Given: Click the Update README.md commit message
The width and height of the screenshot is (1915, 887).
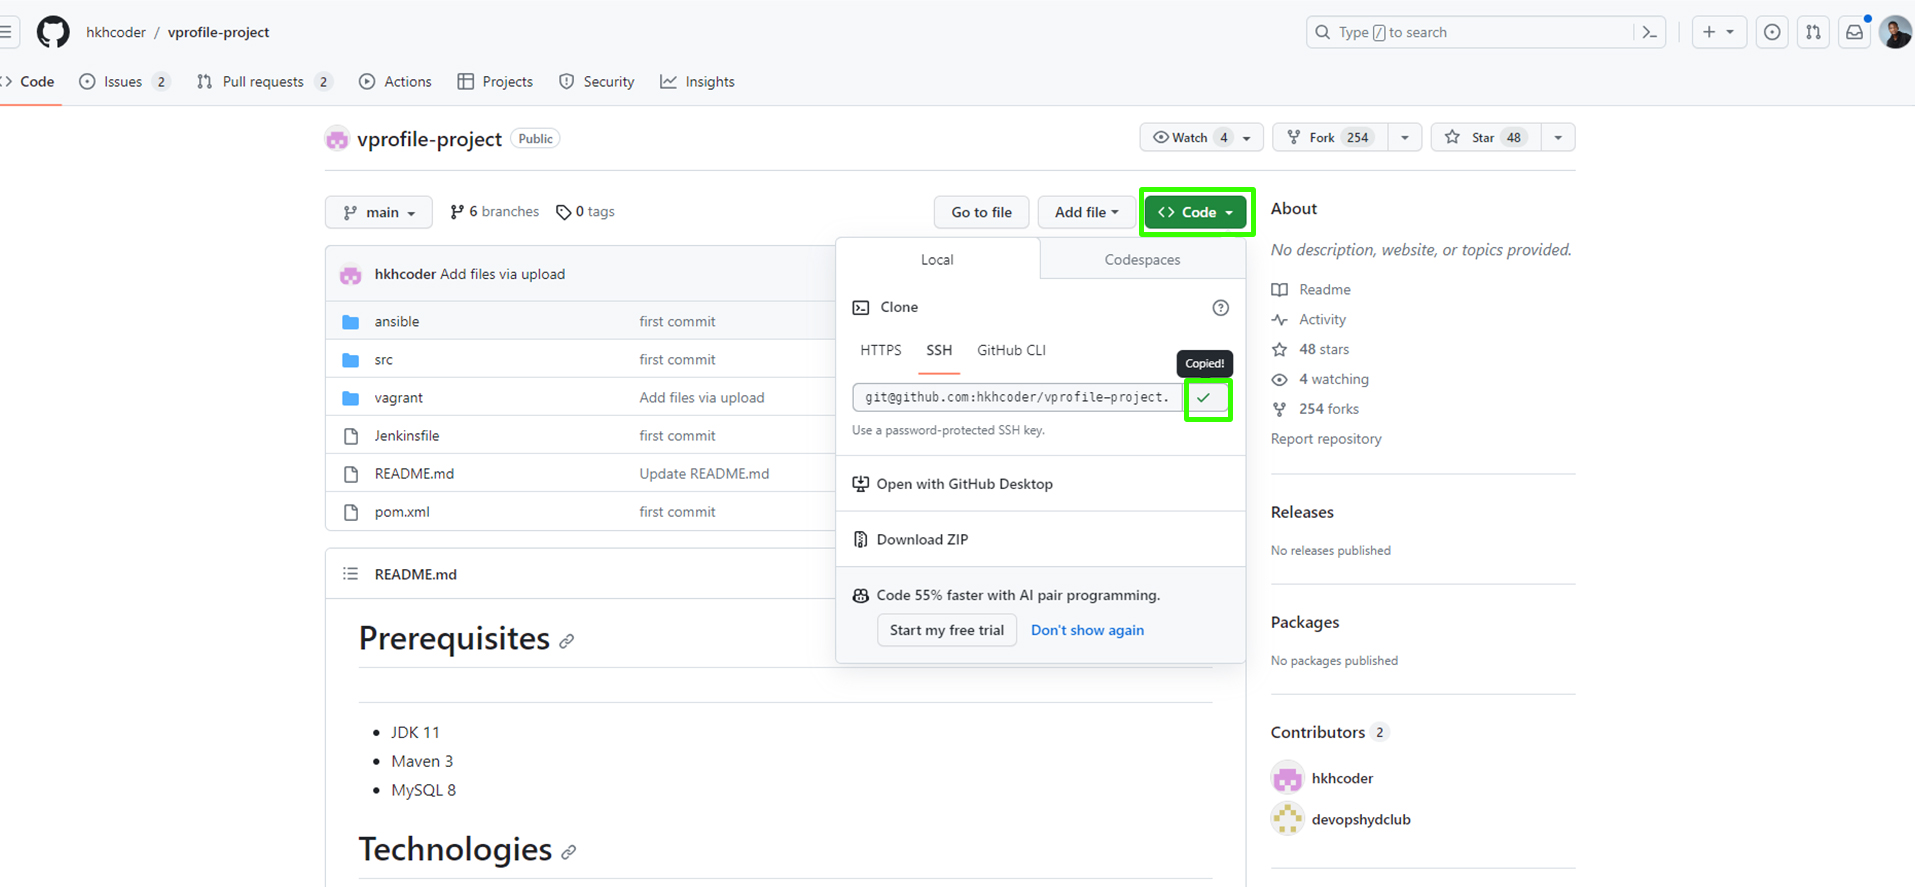Looking at the screenshot, I should point(704,474).
